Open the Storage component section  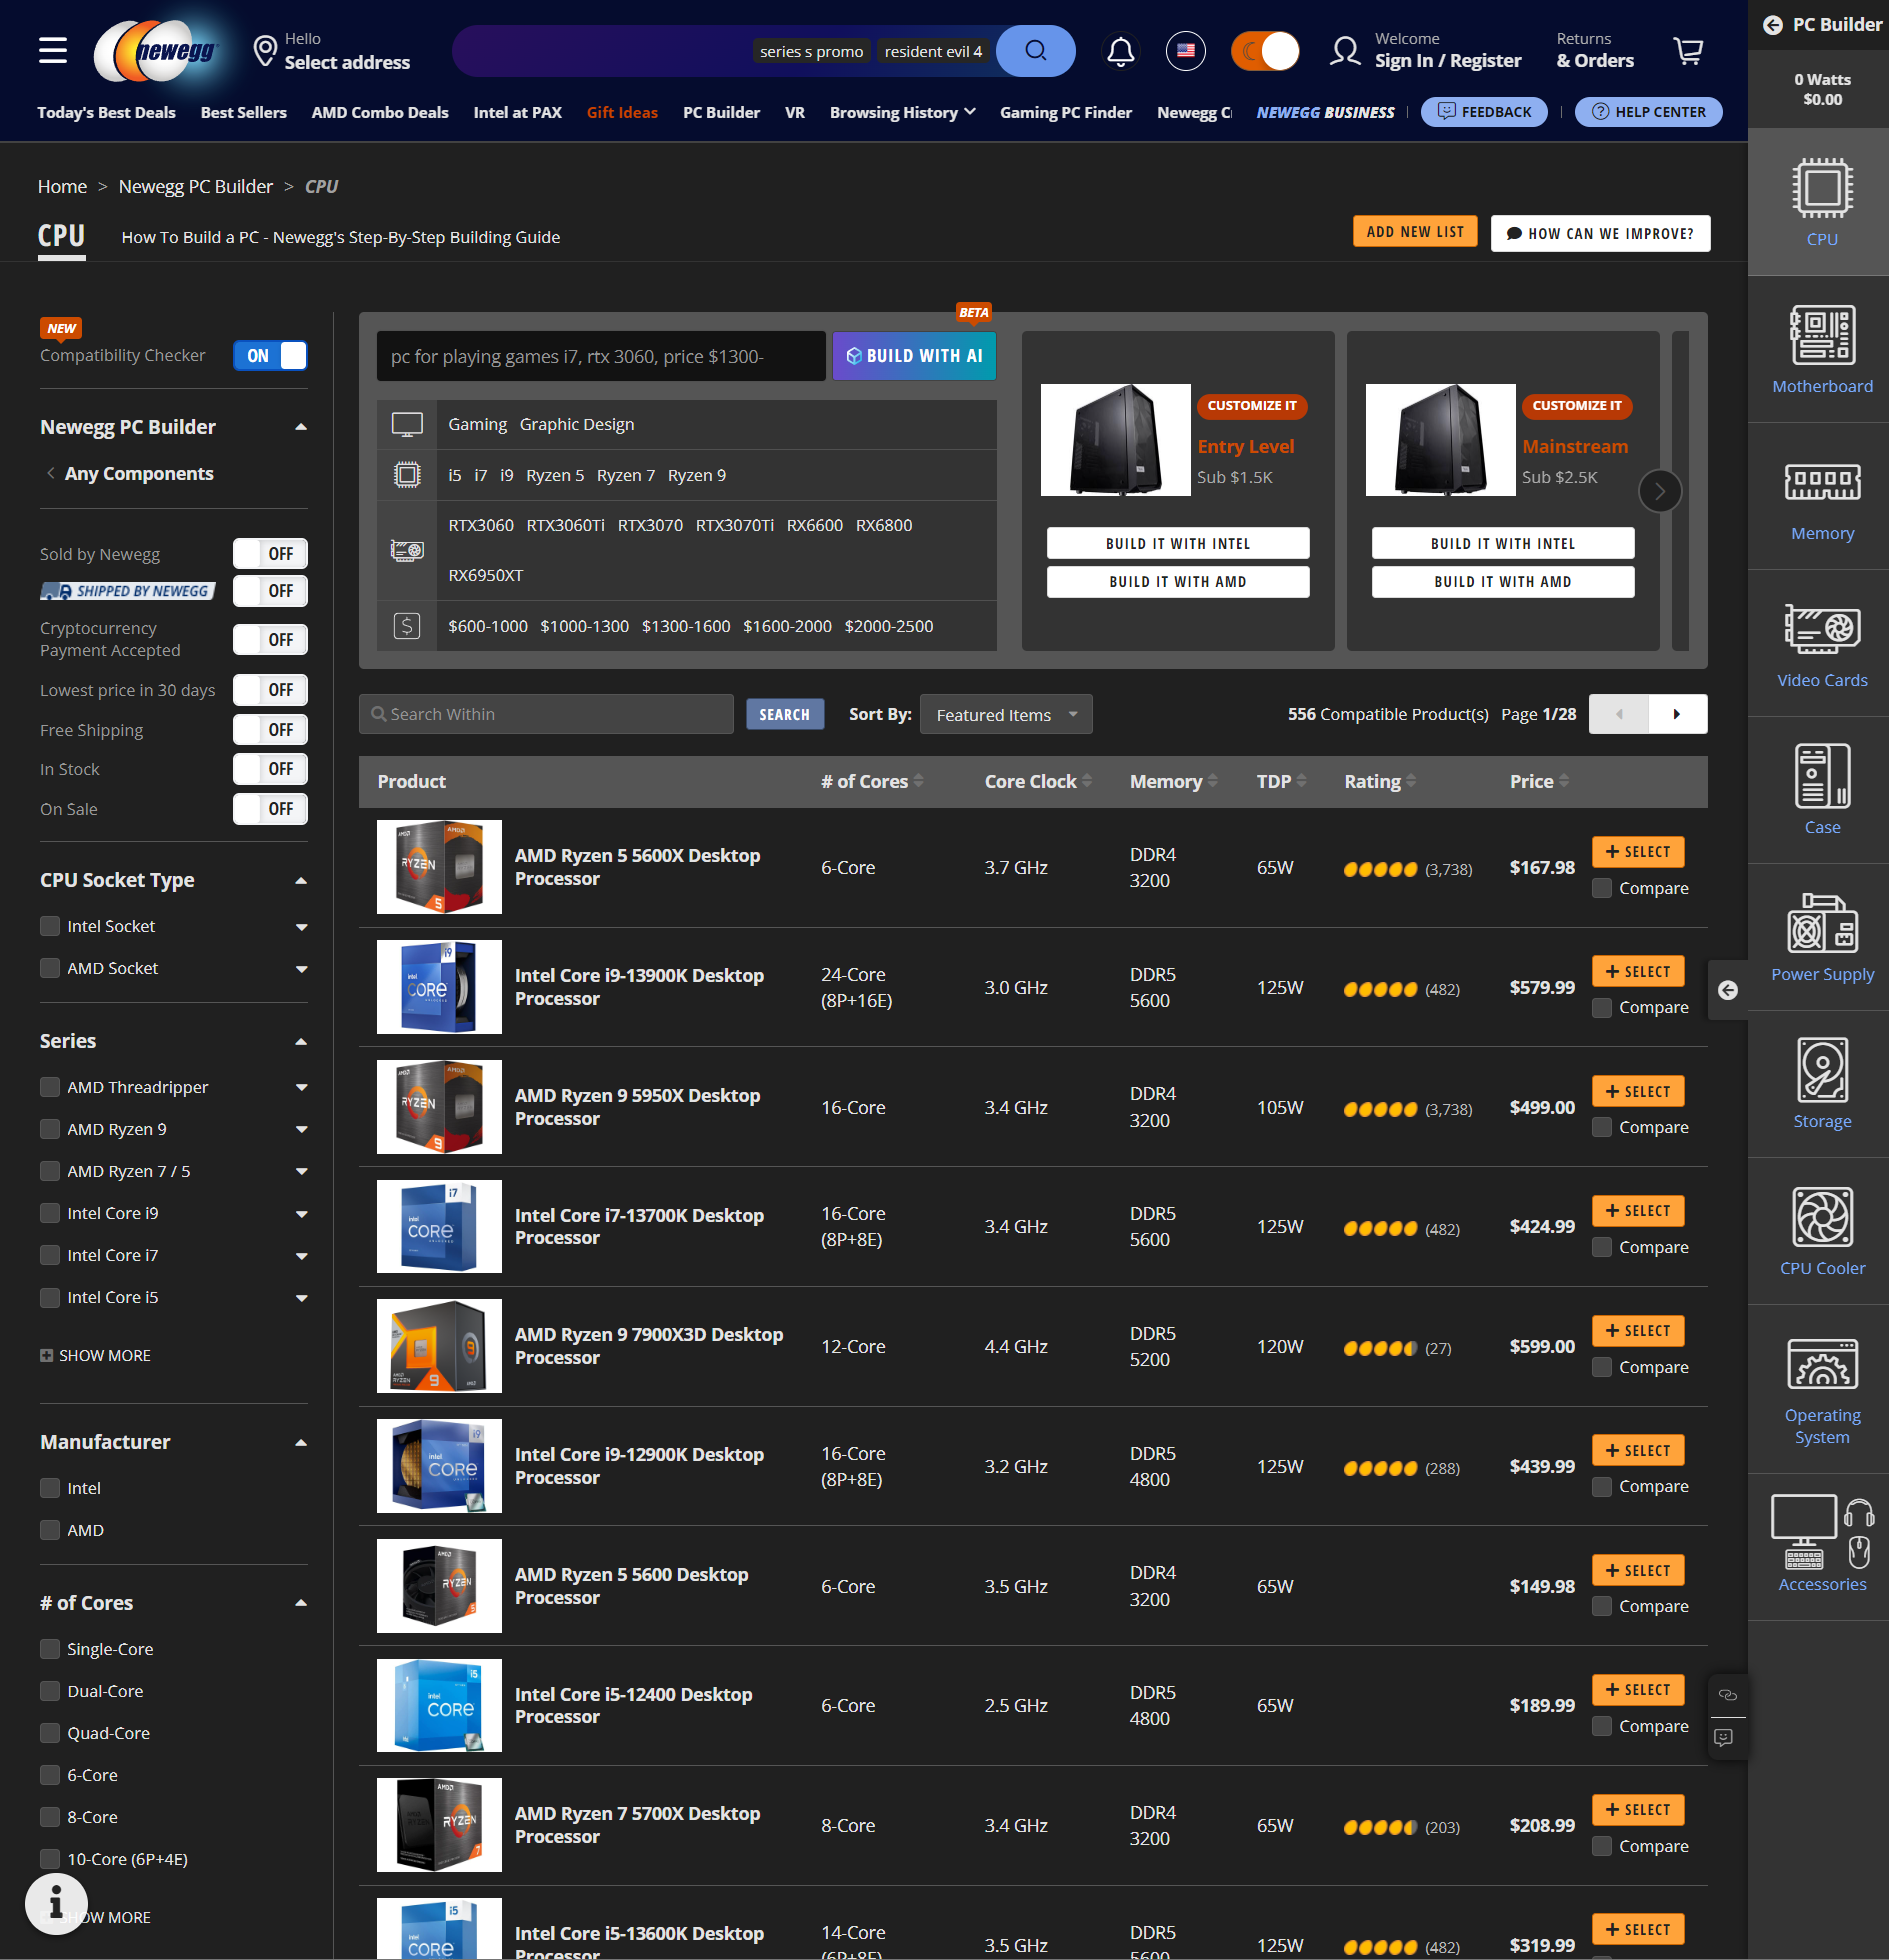[x=1820, y=1082]
